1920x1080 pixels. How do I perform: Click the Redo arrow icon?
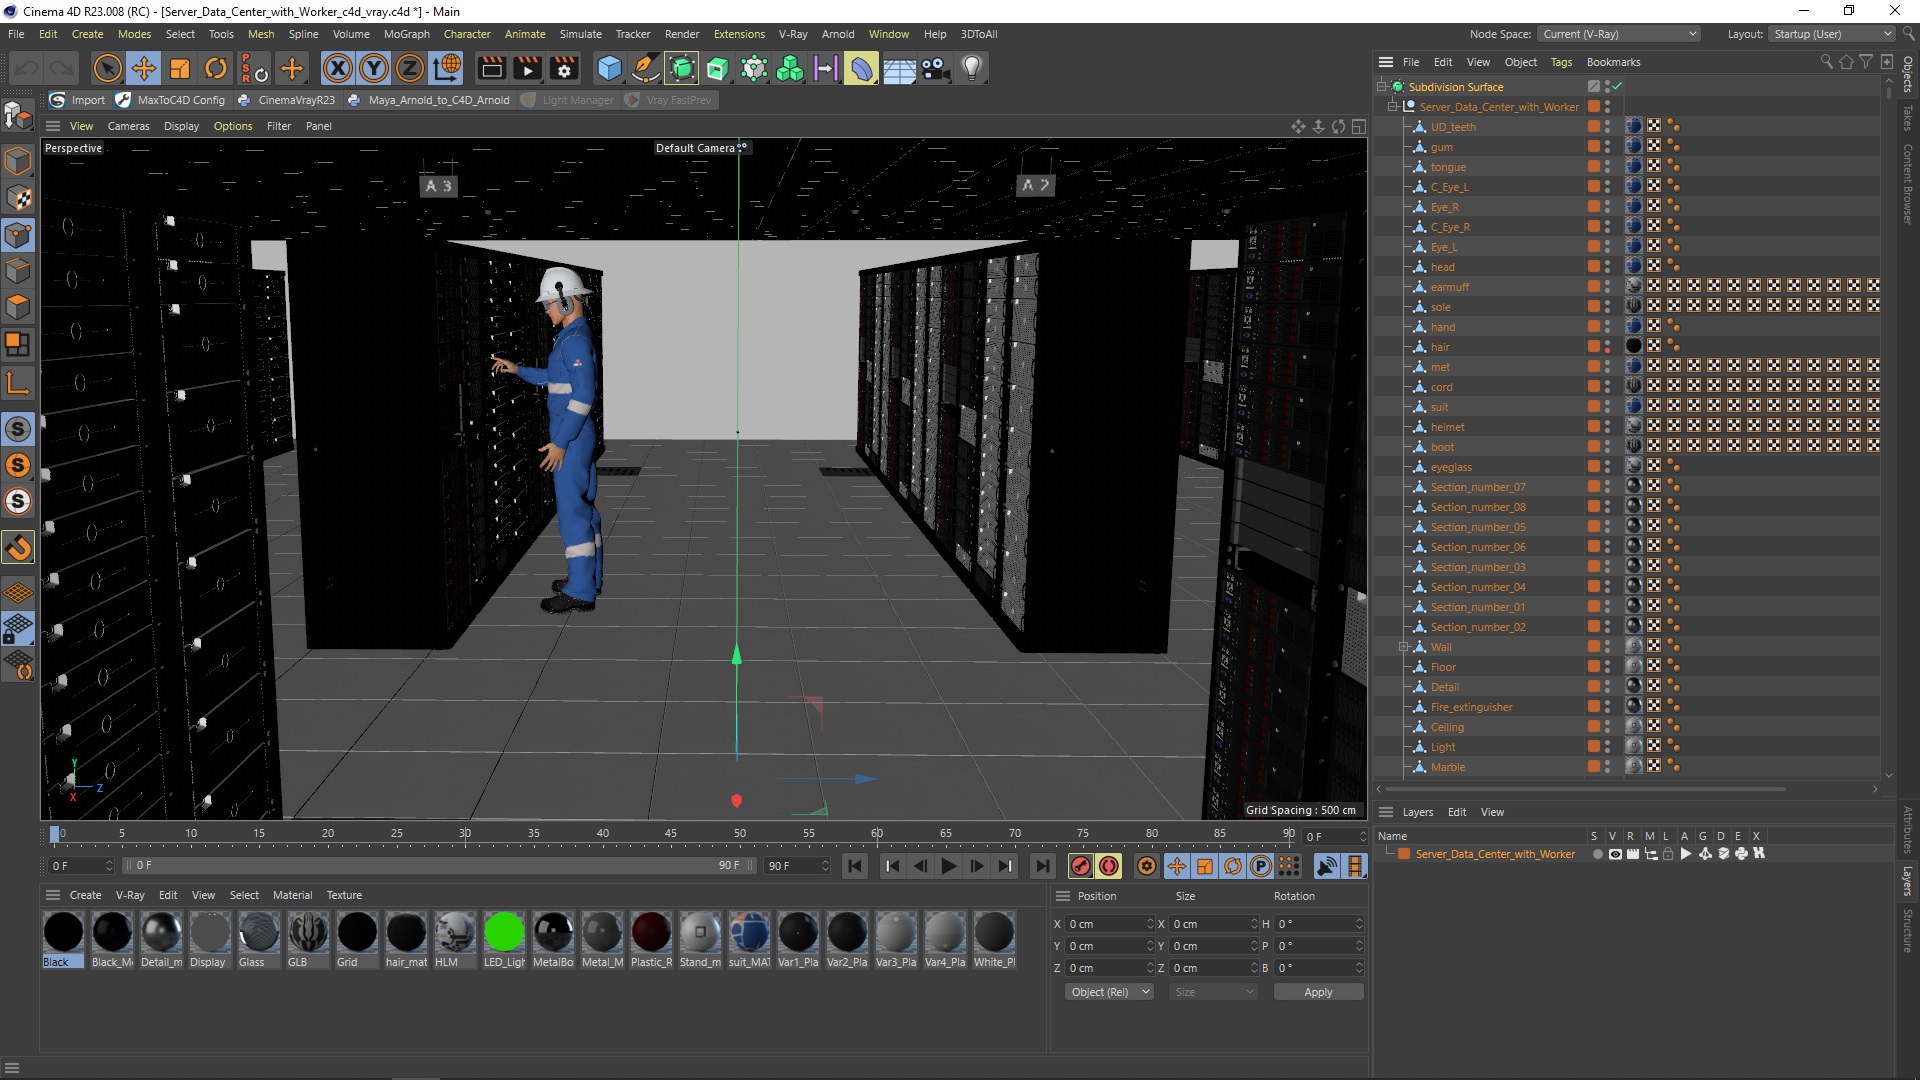click(x=62, y=68)
